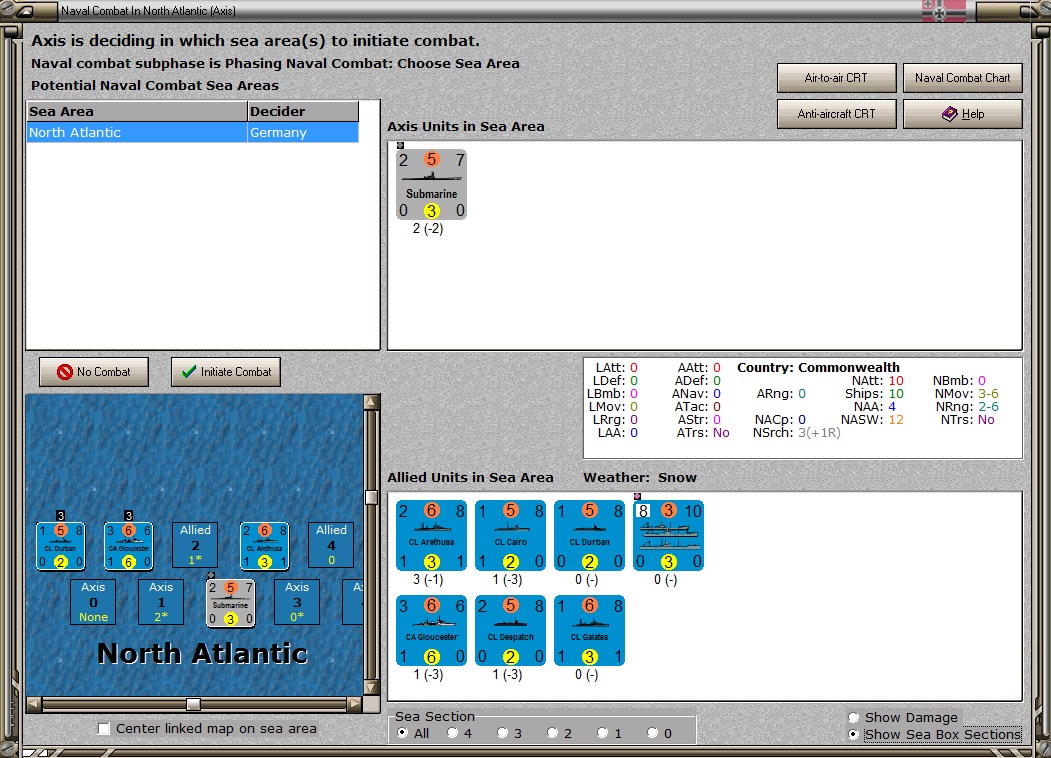Image resolution: width=1051 pixels, height=758 pixels.
Task: Open the Anti-aircraft CRT chart
Action: 837,114
